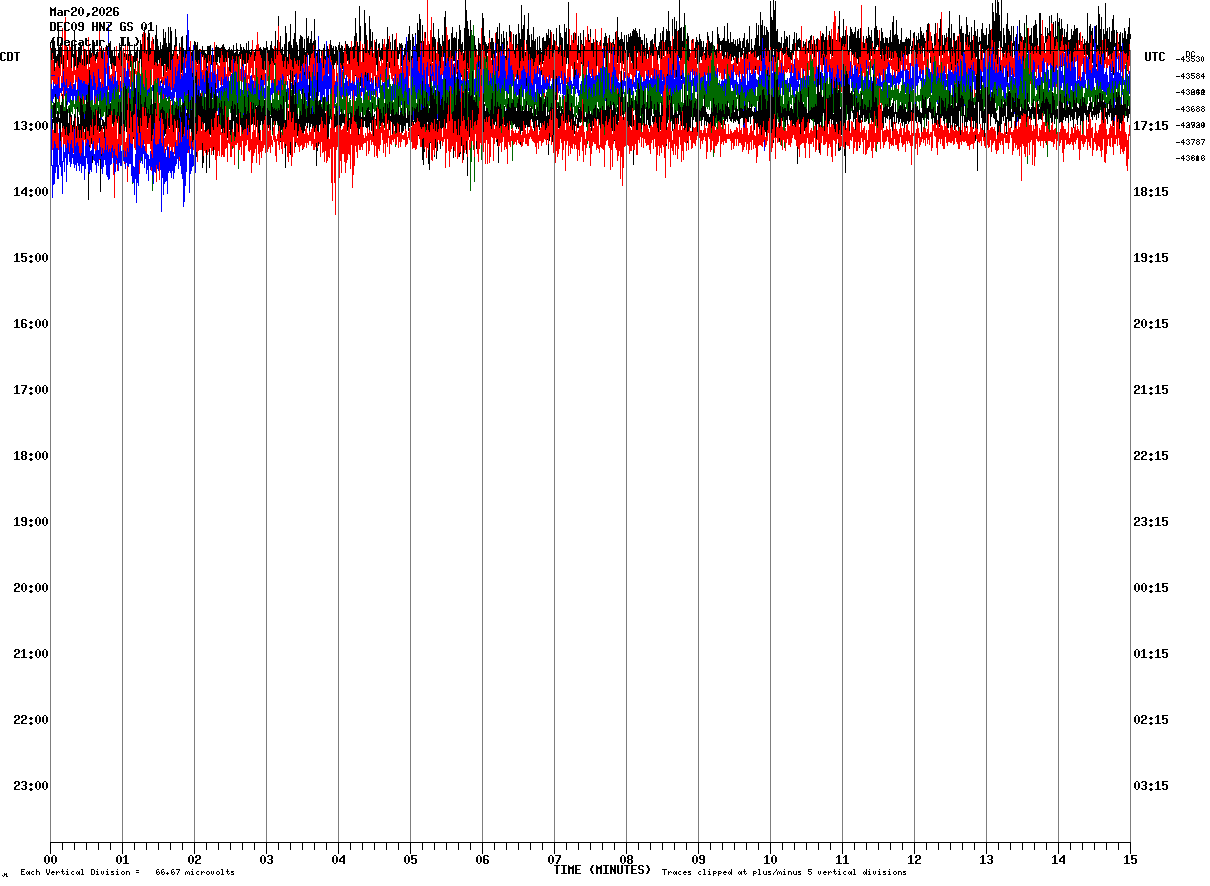Click the Traces clipped footer note

(784, 873)
